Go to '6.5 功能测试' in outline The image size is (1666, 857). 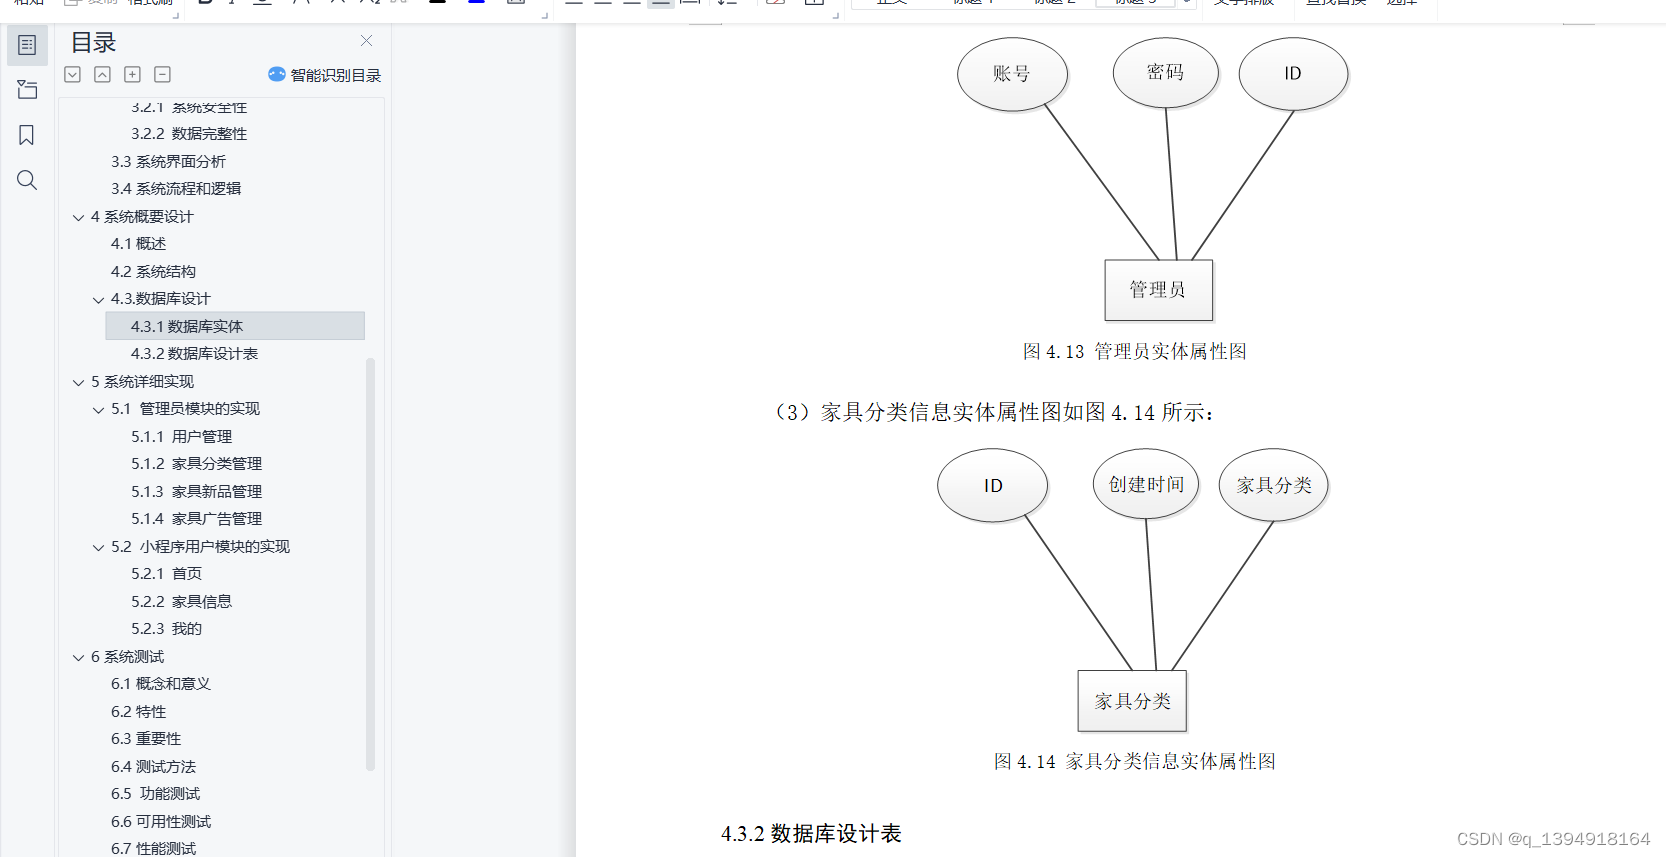point(155,794)
